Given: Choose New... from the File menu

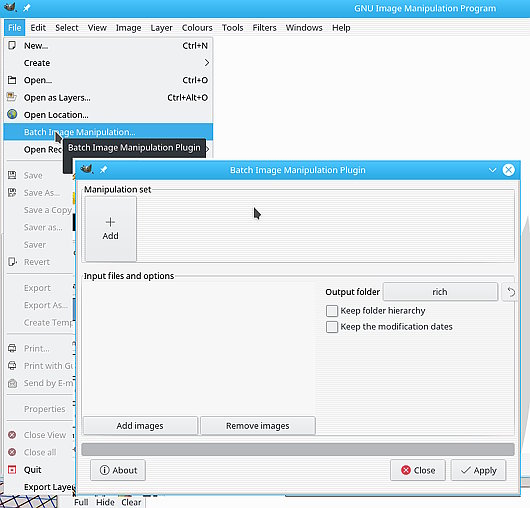Looking at the screenshot, I should coord(108,46).
